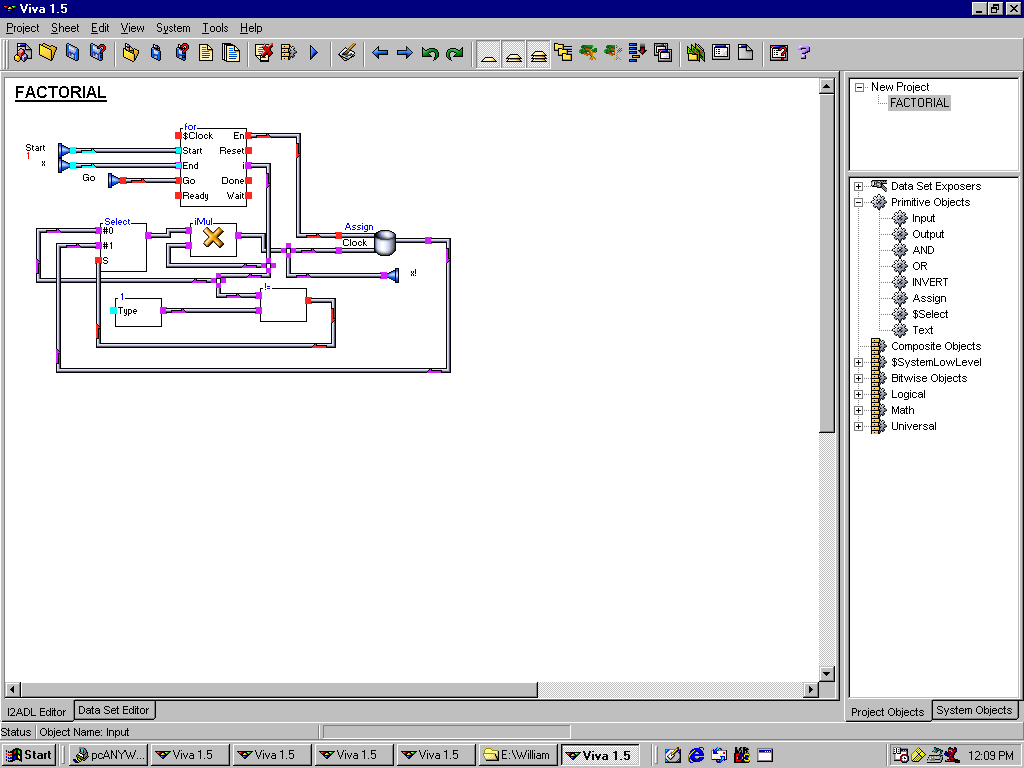Click the iMul multiply block on canvas

[x=213, y=238]
